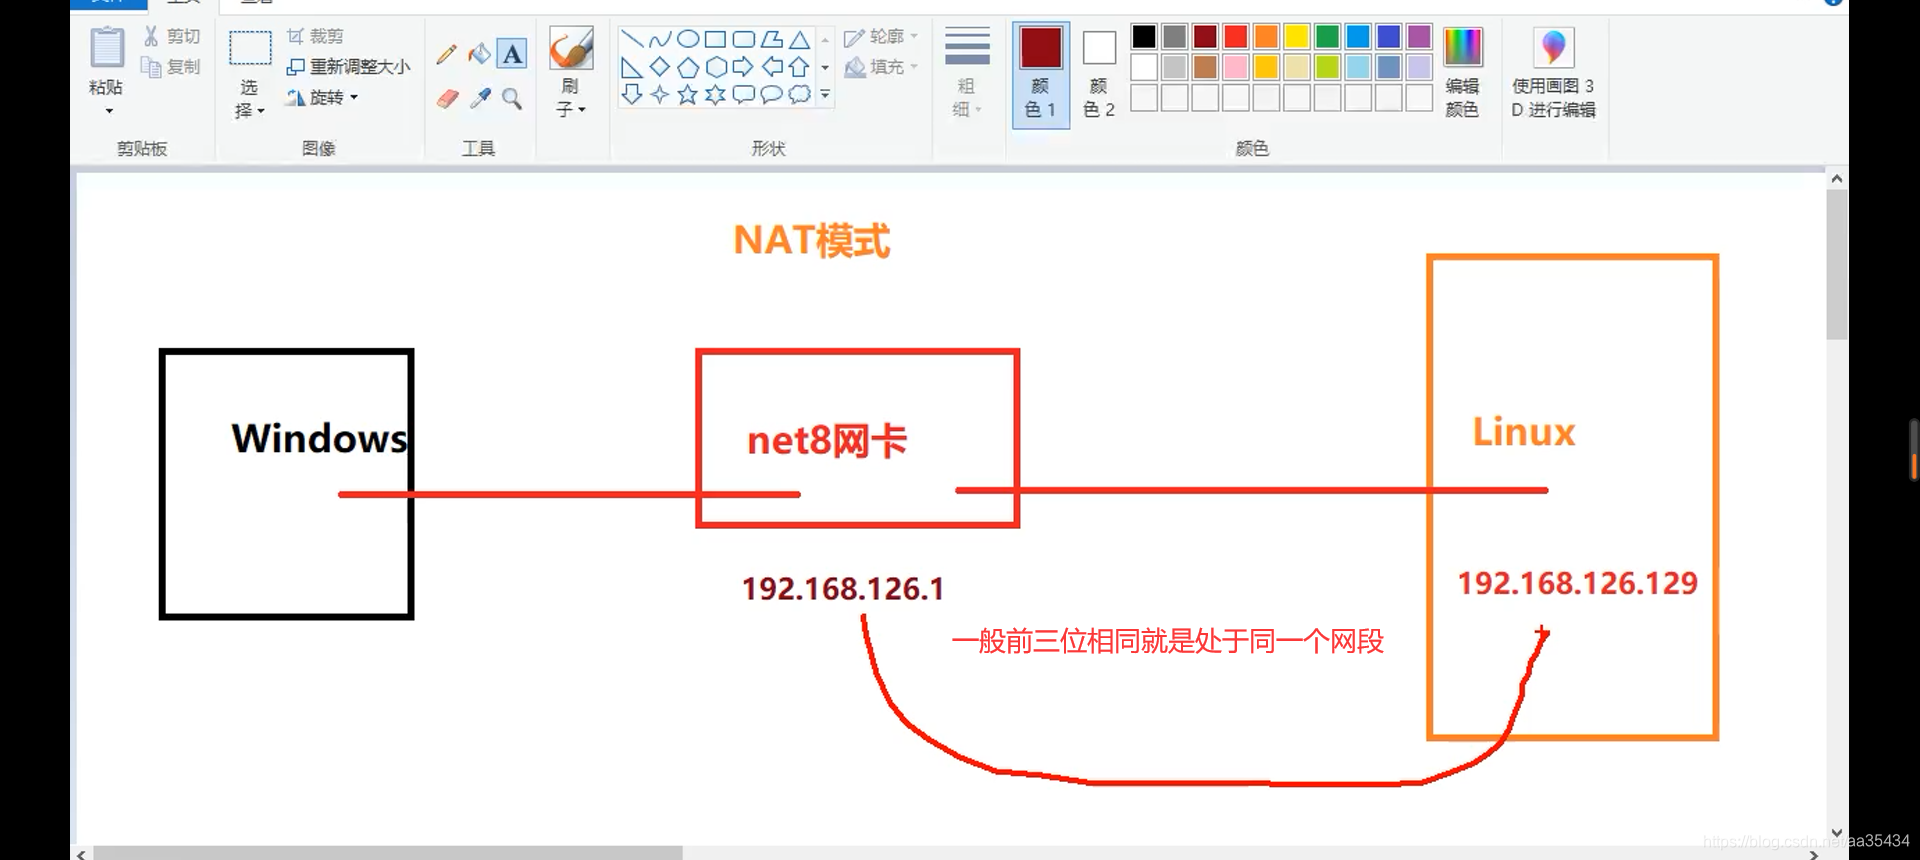Pick the Right triangle shape

(632, 67)
